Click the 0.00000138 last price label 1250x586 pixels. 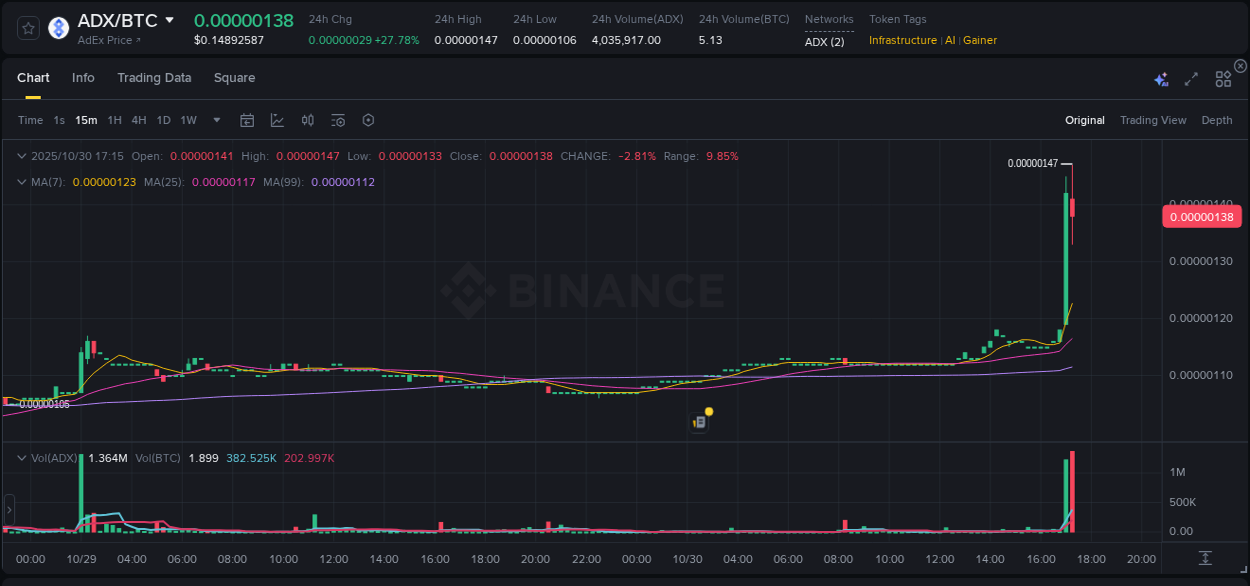(x=1202, y=216)
